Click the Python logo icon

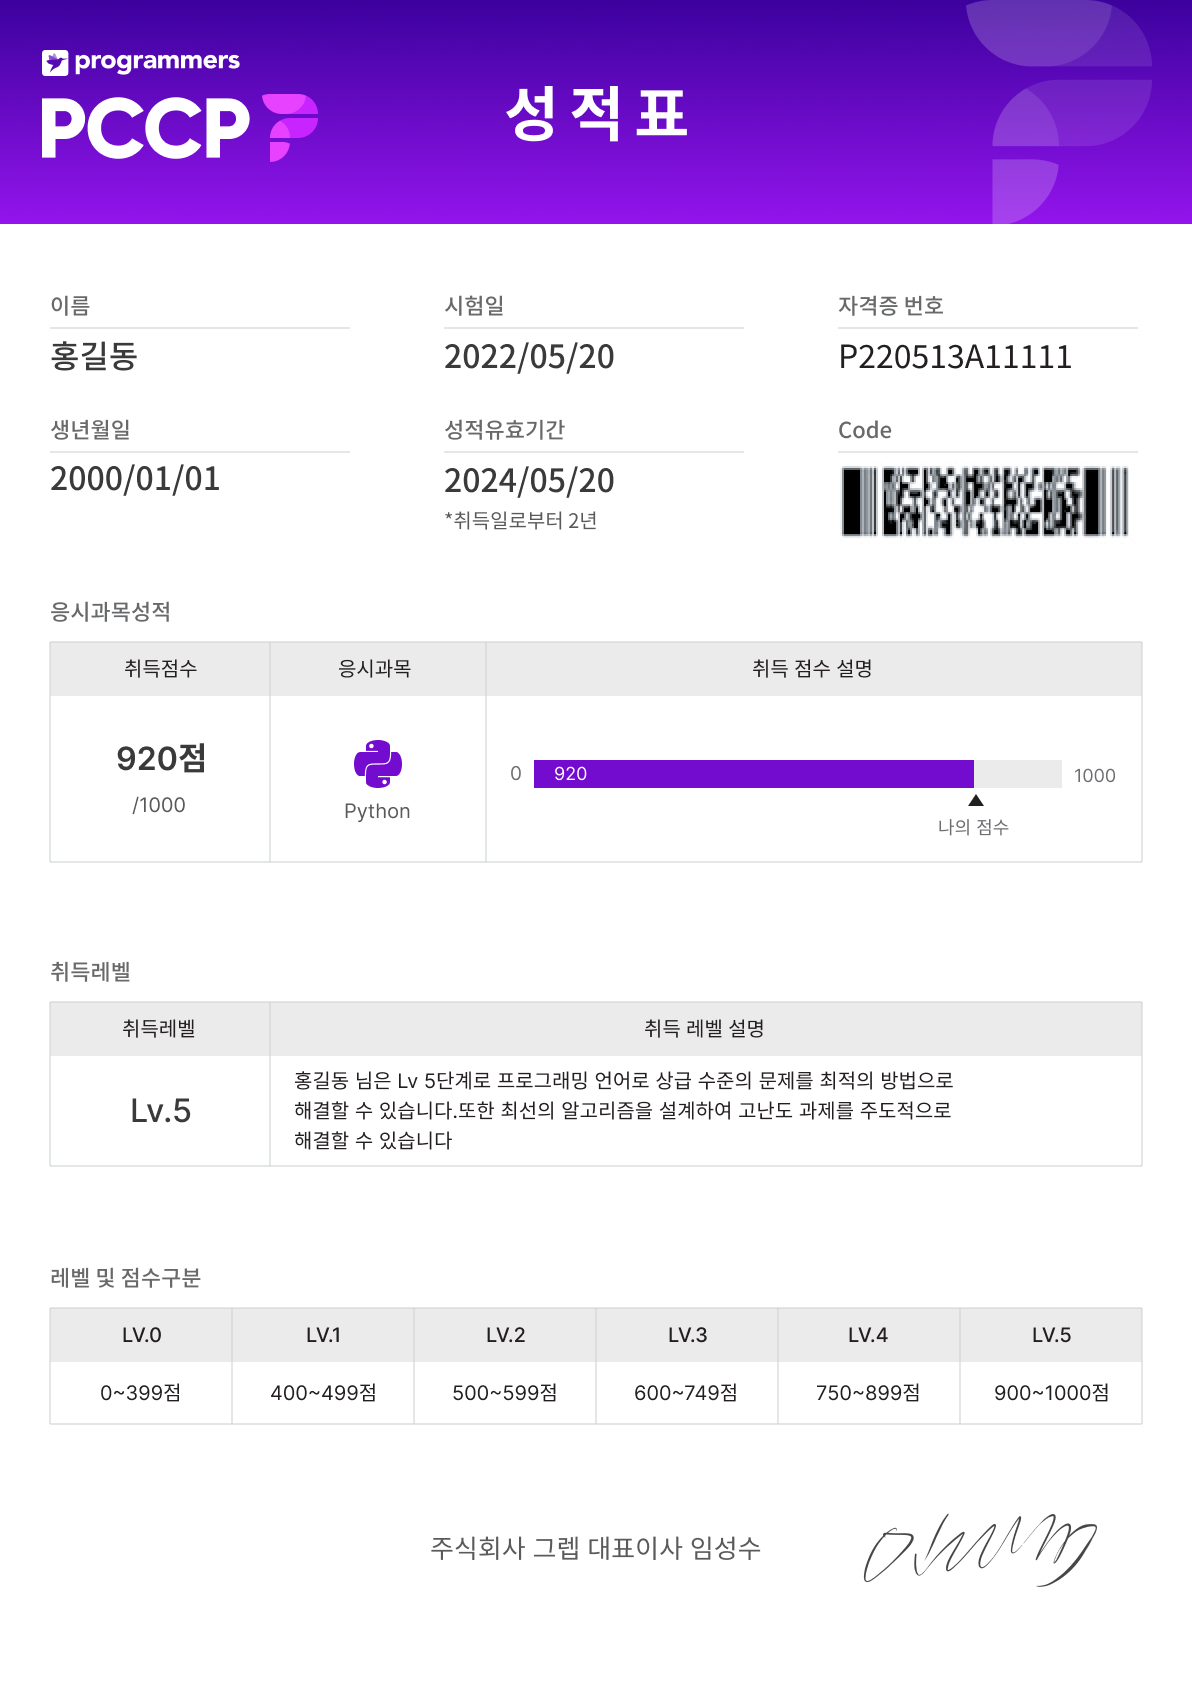[378, 764]
